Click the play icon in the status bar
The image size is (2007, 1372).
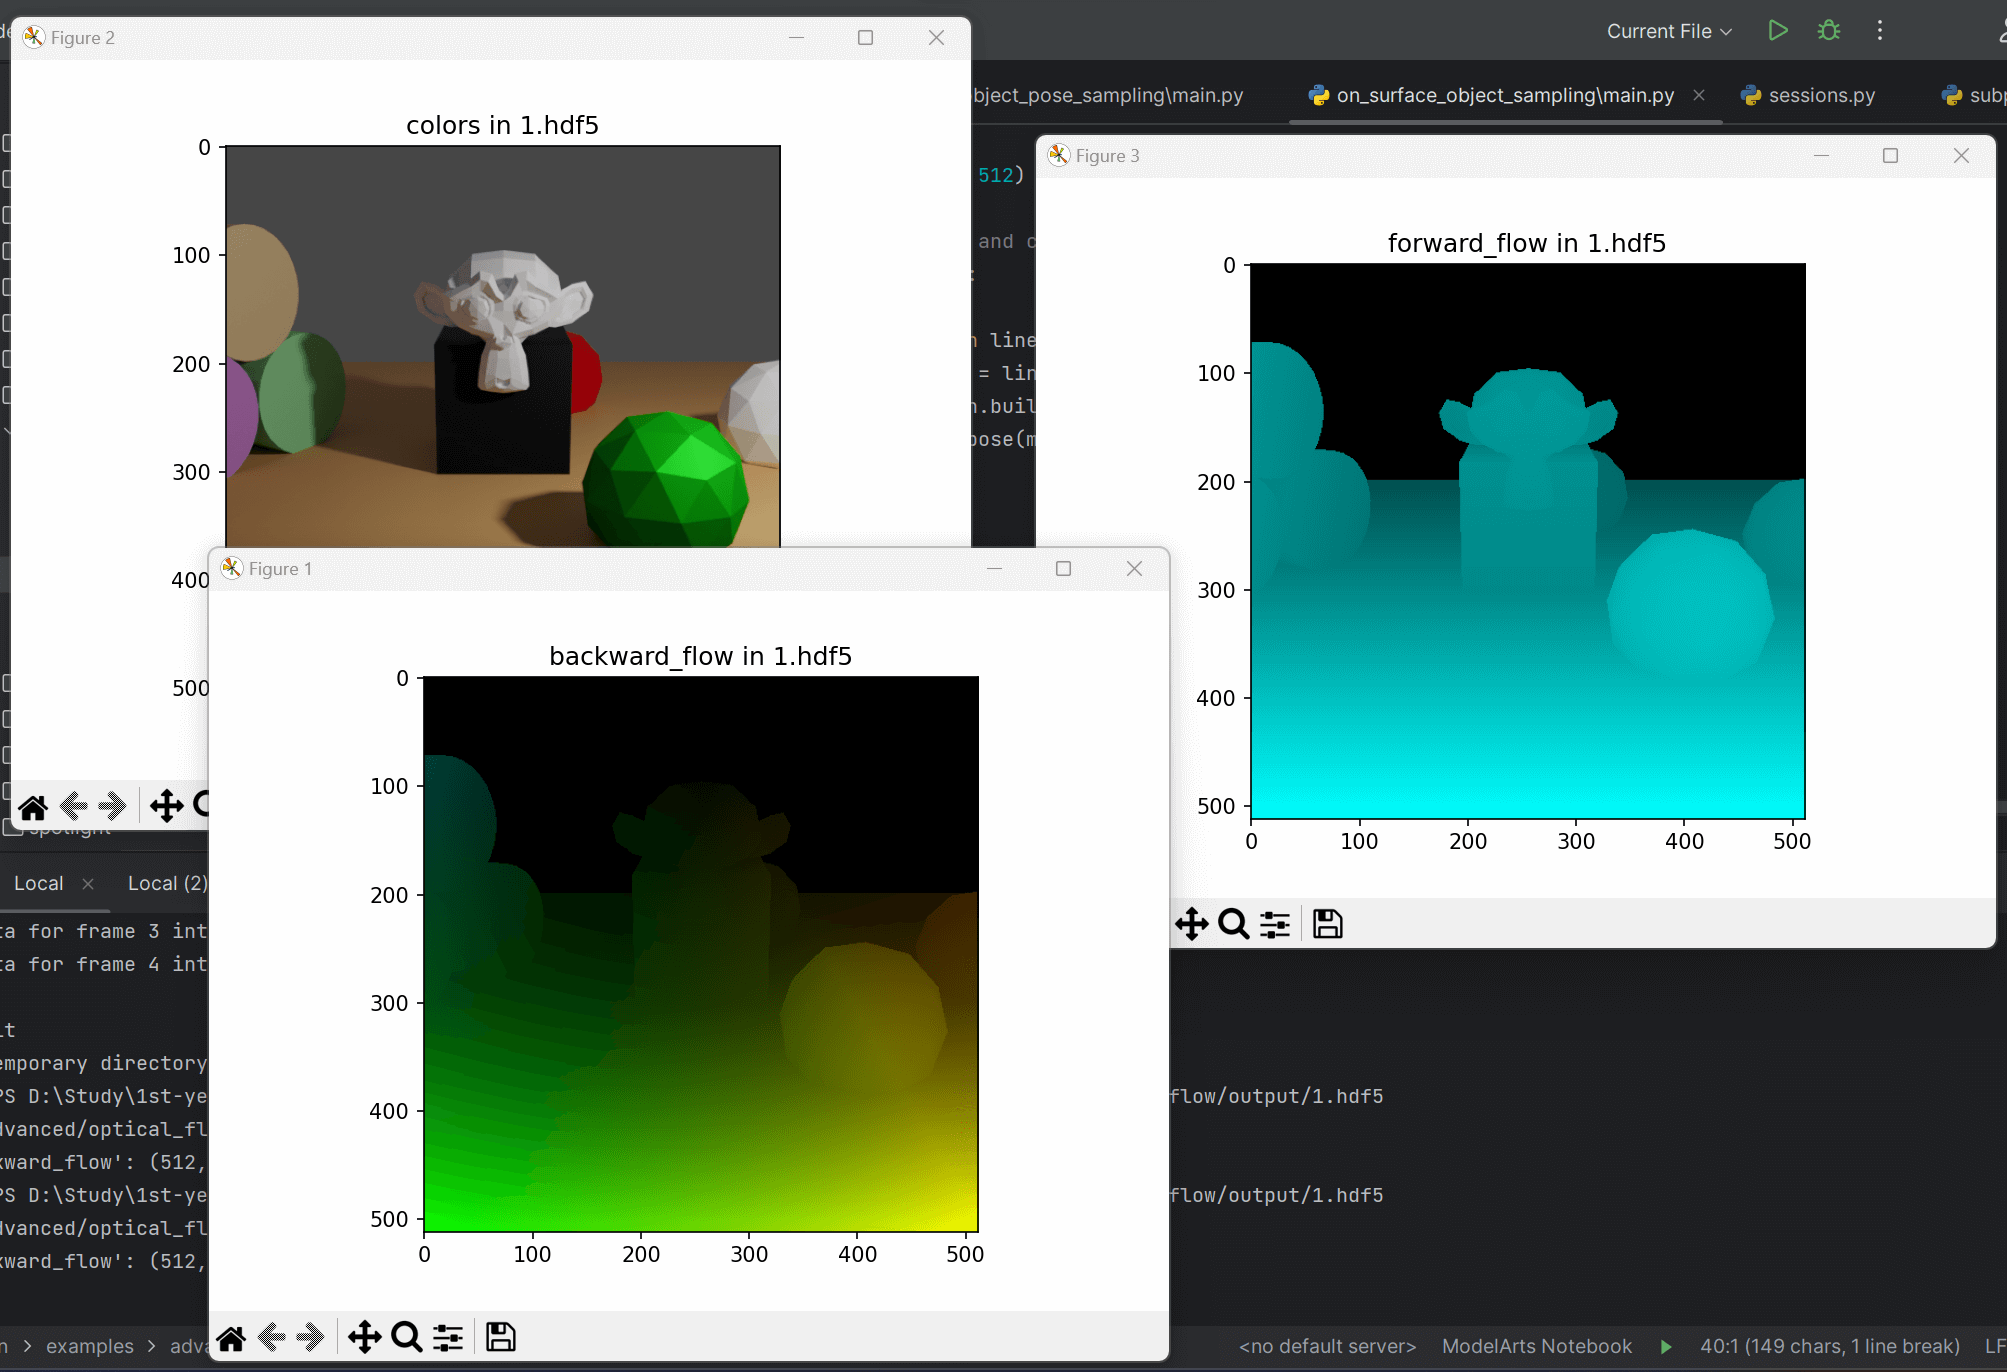point(1666,1347)
